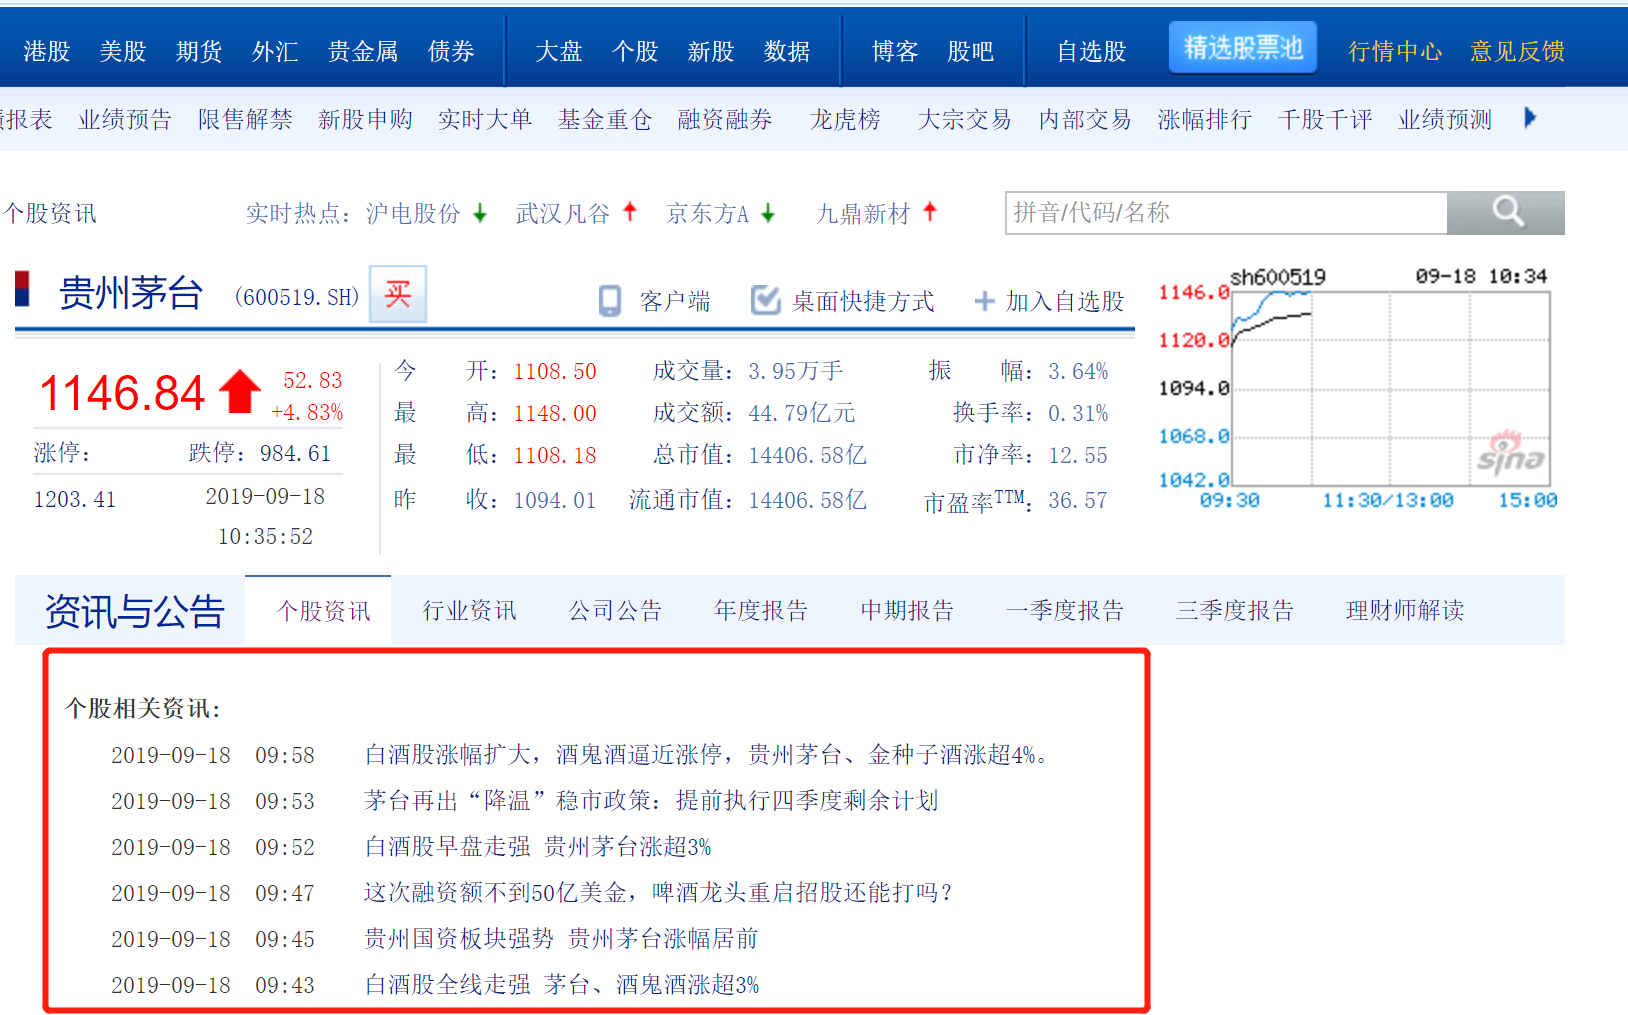This screenshot has width=1628, height=1015.
Task: Open 债券 in the top navigation
Action: pyautogui.click(x=451, y=51)
